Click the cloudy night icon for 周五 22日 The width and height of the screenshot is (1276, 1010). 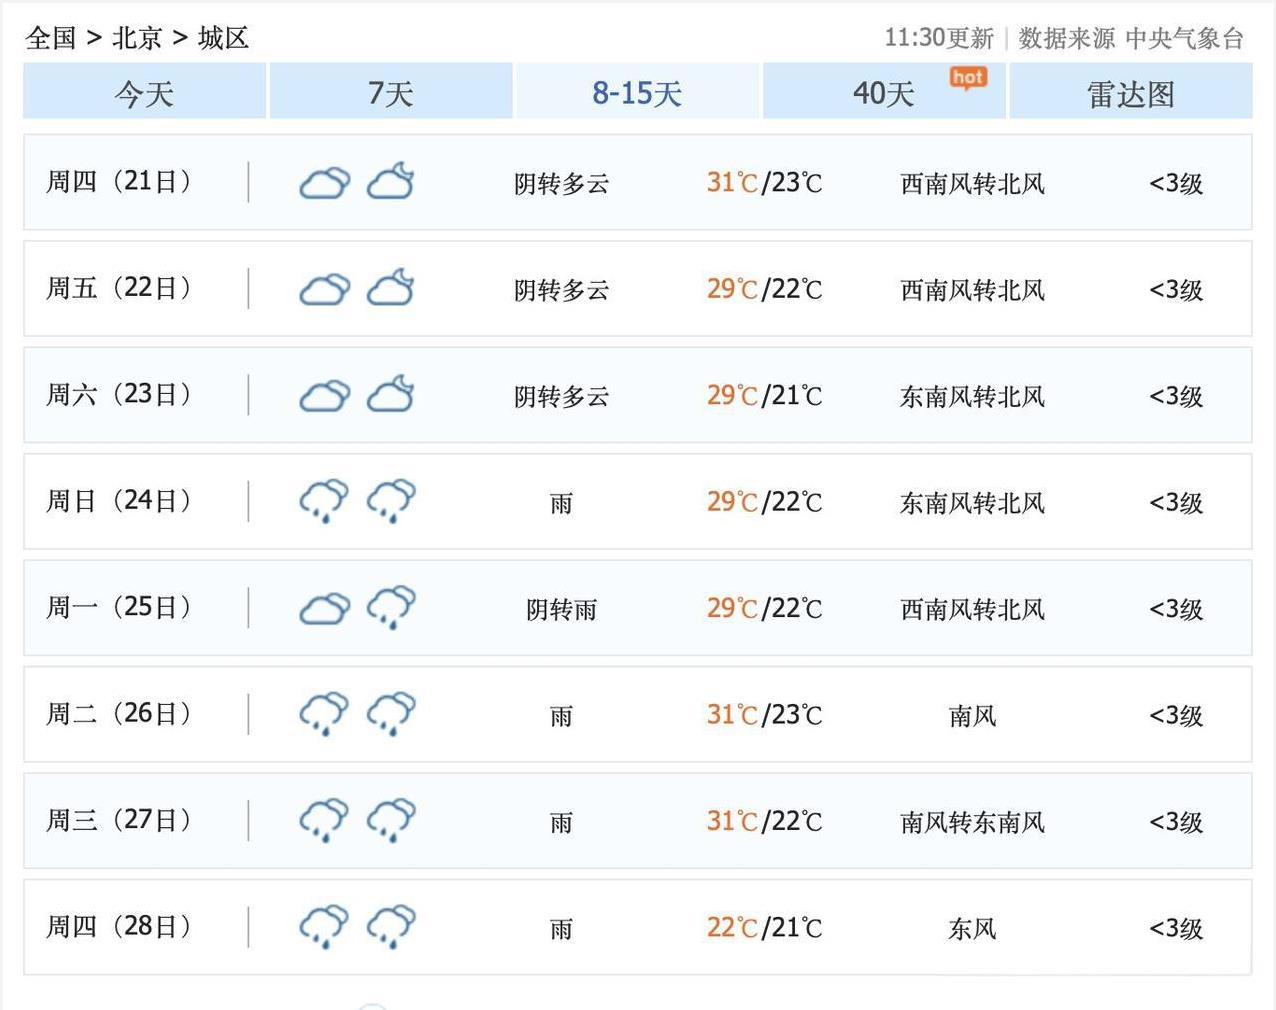click(x=391, y=288)
